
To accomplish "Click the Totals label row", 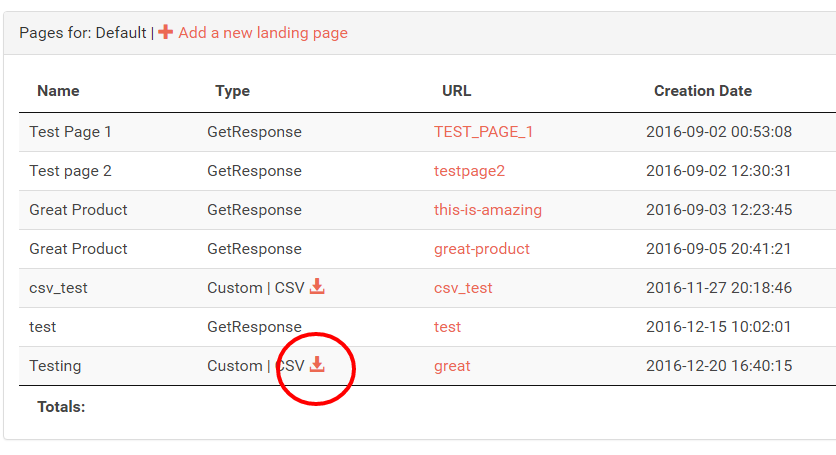I will click(x=61, y=407).
